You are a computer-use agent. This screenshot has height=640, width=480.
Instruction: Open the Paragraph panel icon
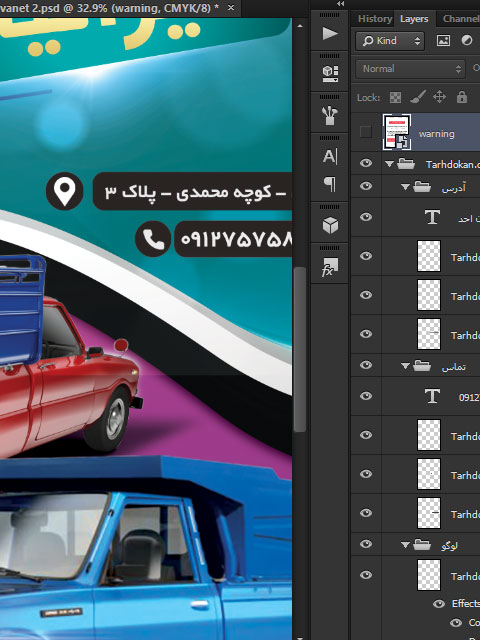pyautogui.click(x=330, y=184)
